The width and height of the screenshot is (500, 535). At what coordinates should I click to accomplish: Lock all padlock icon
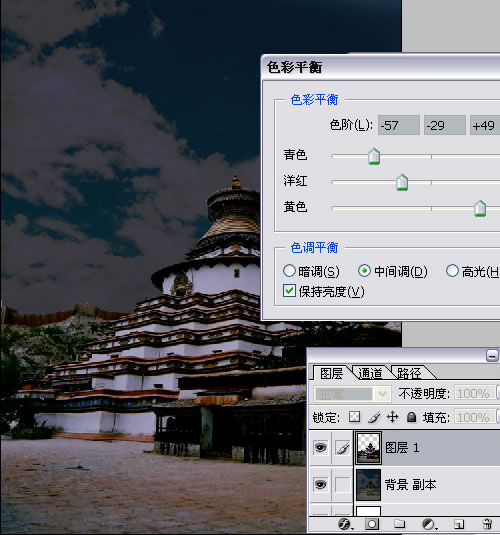click(x=412, y=417)
